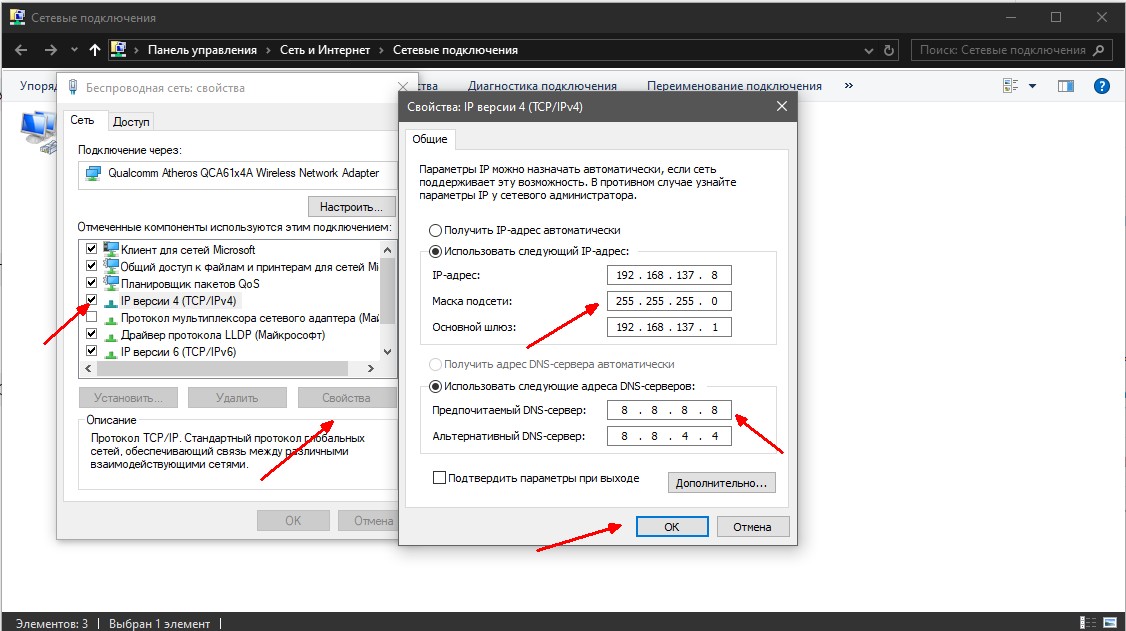Image resolution: width=1126 pixels, height=631 pixels.
Task: Switch to large icons view in status bar
Action: (1109, 622)
